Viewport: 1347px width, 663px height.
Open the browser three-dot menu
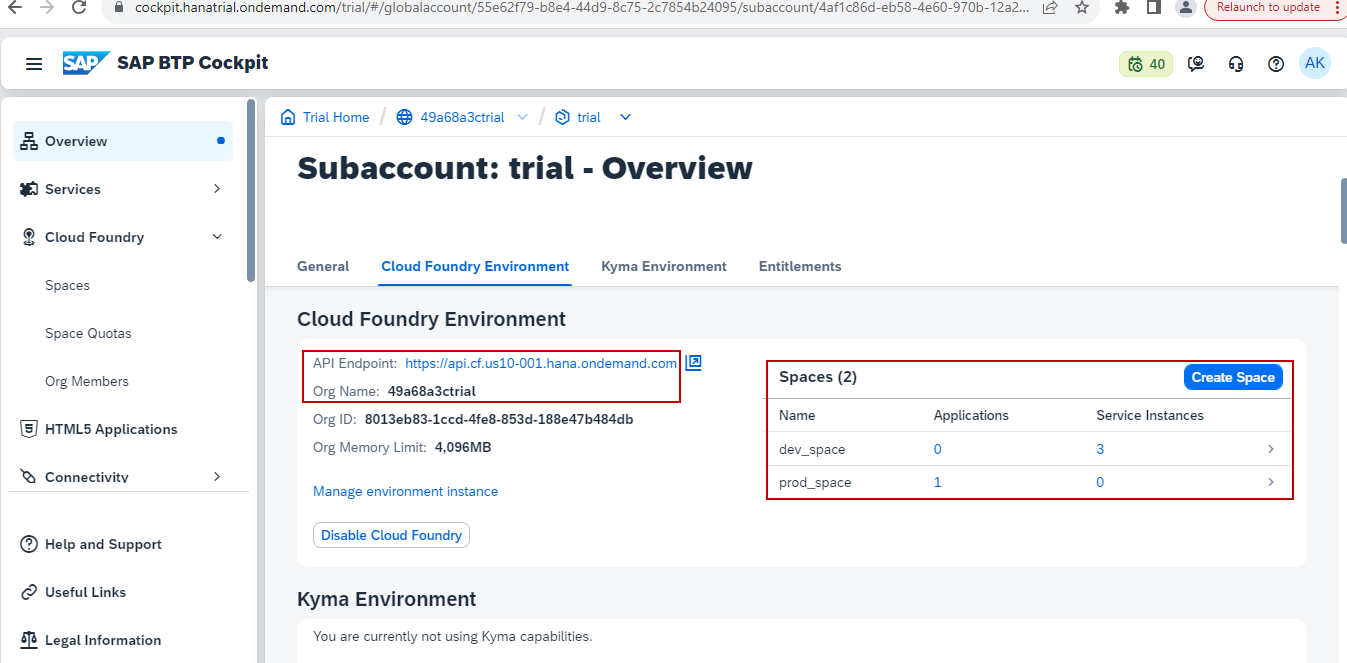(x=1337, y=7)
